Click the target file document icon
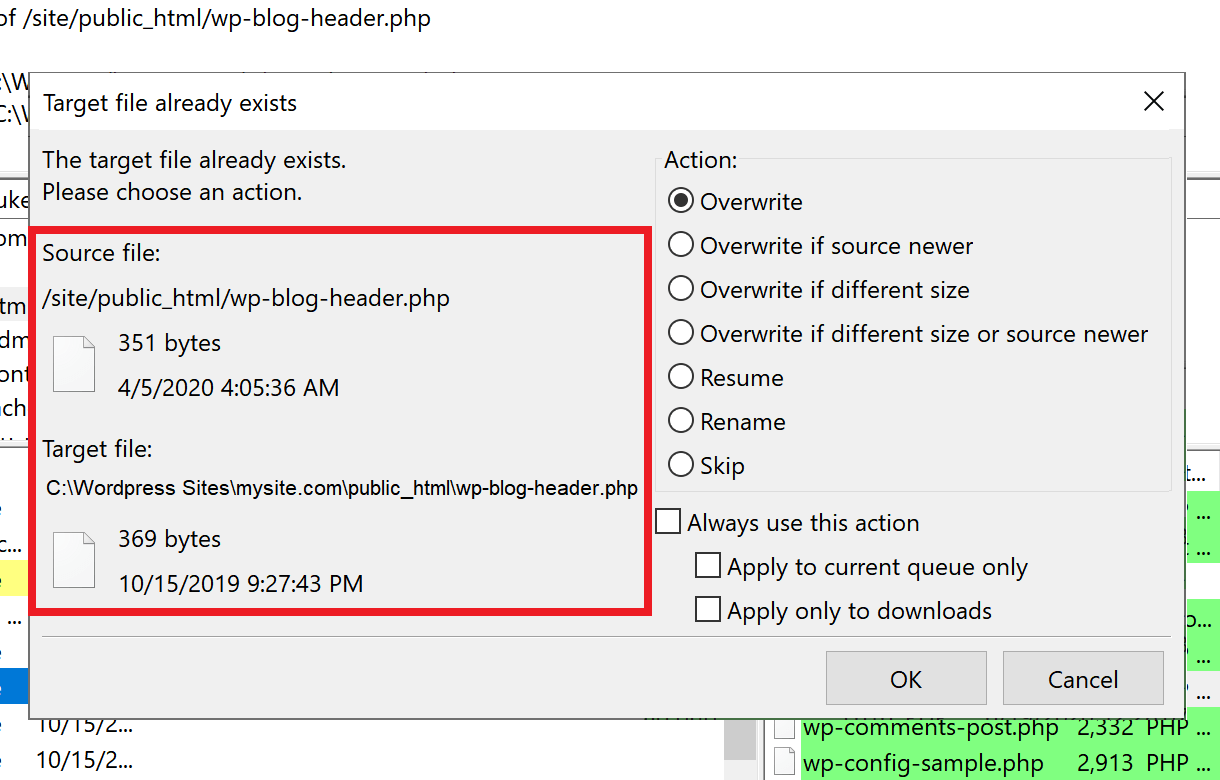 coord(74,560)
